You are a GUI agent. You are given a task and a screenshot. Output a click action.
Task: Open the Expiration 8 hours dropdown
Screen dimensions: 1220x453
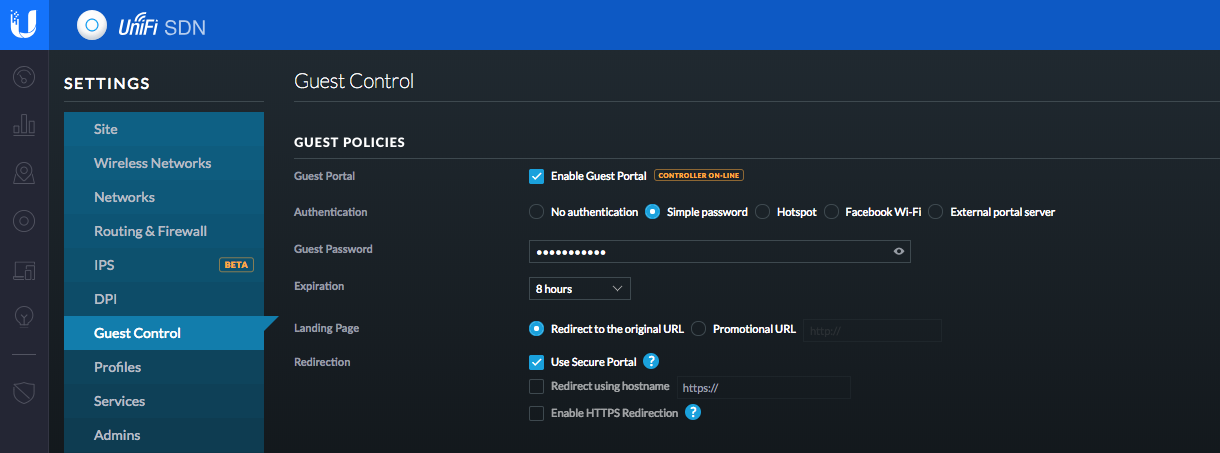pyautogui.click(x=580, y=289)
